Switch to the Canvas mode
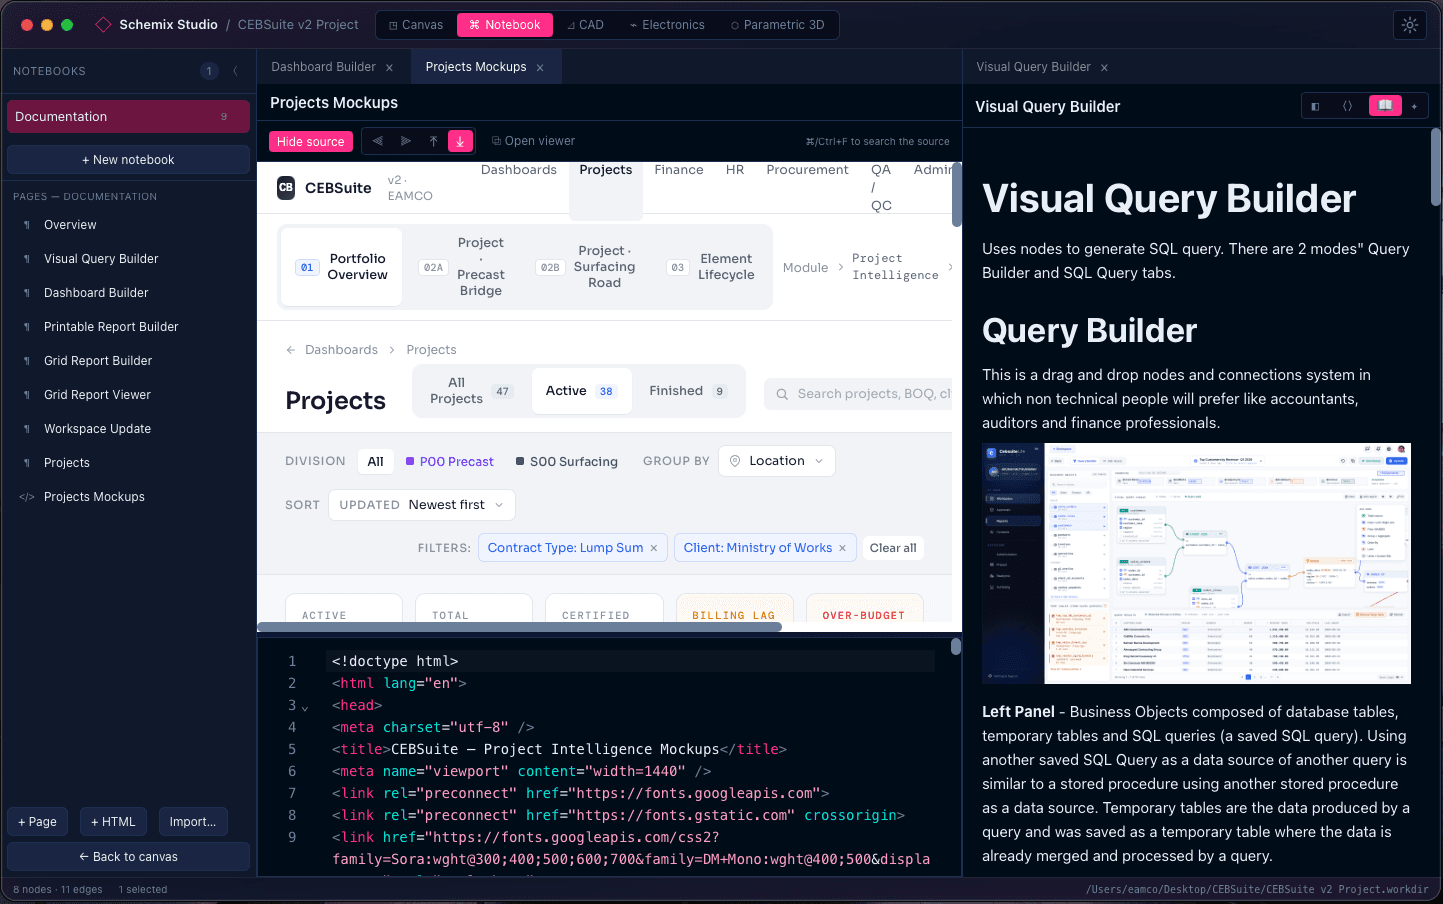 (416, 25)
